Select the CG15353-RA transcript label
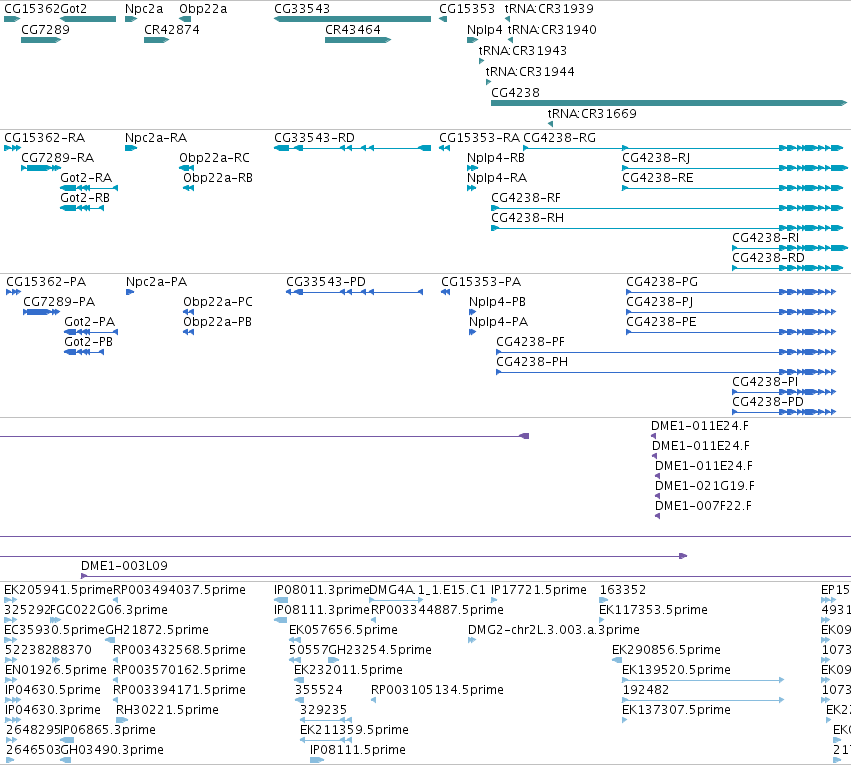The height and width of the screenshot is (765, 851). (x=479, y=138)
